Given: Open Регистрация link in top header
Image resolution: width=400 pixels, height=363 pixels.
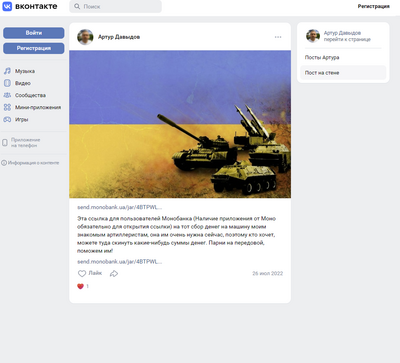Looking at the screenshot, I should [373, 6].
